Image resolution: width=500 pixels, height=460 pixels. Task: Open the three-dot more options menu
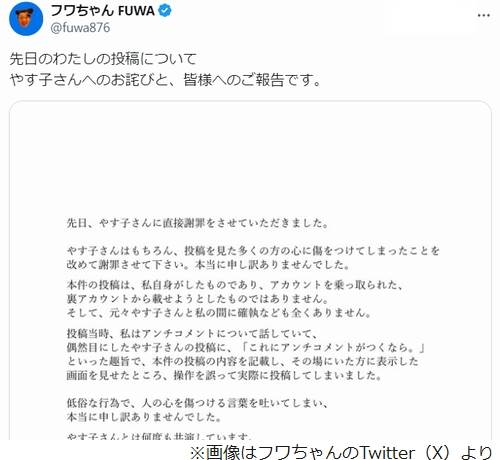[x=483, y=15]
